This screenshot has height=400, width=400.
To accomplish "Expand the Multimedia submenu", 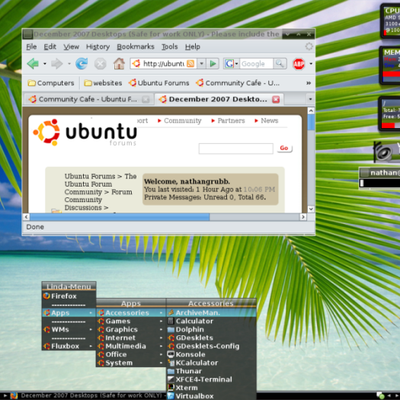I will [131, 346].
